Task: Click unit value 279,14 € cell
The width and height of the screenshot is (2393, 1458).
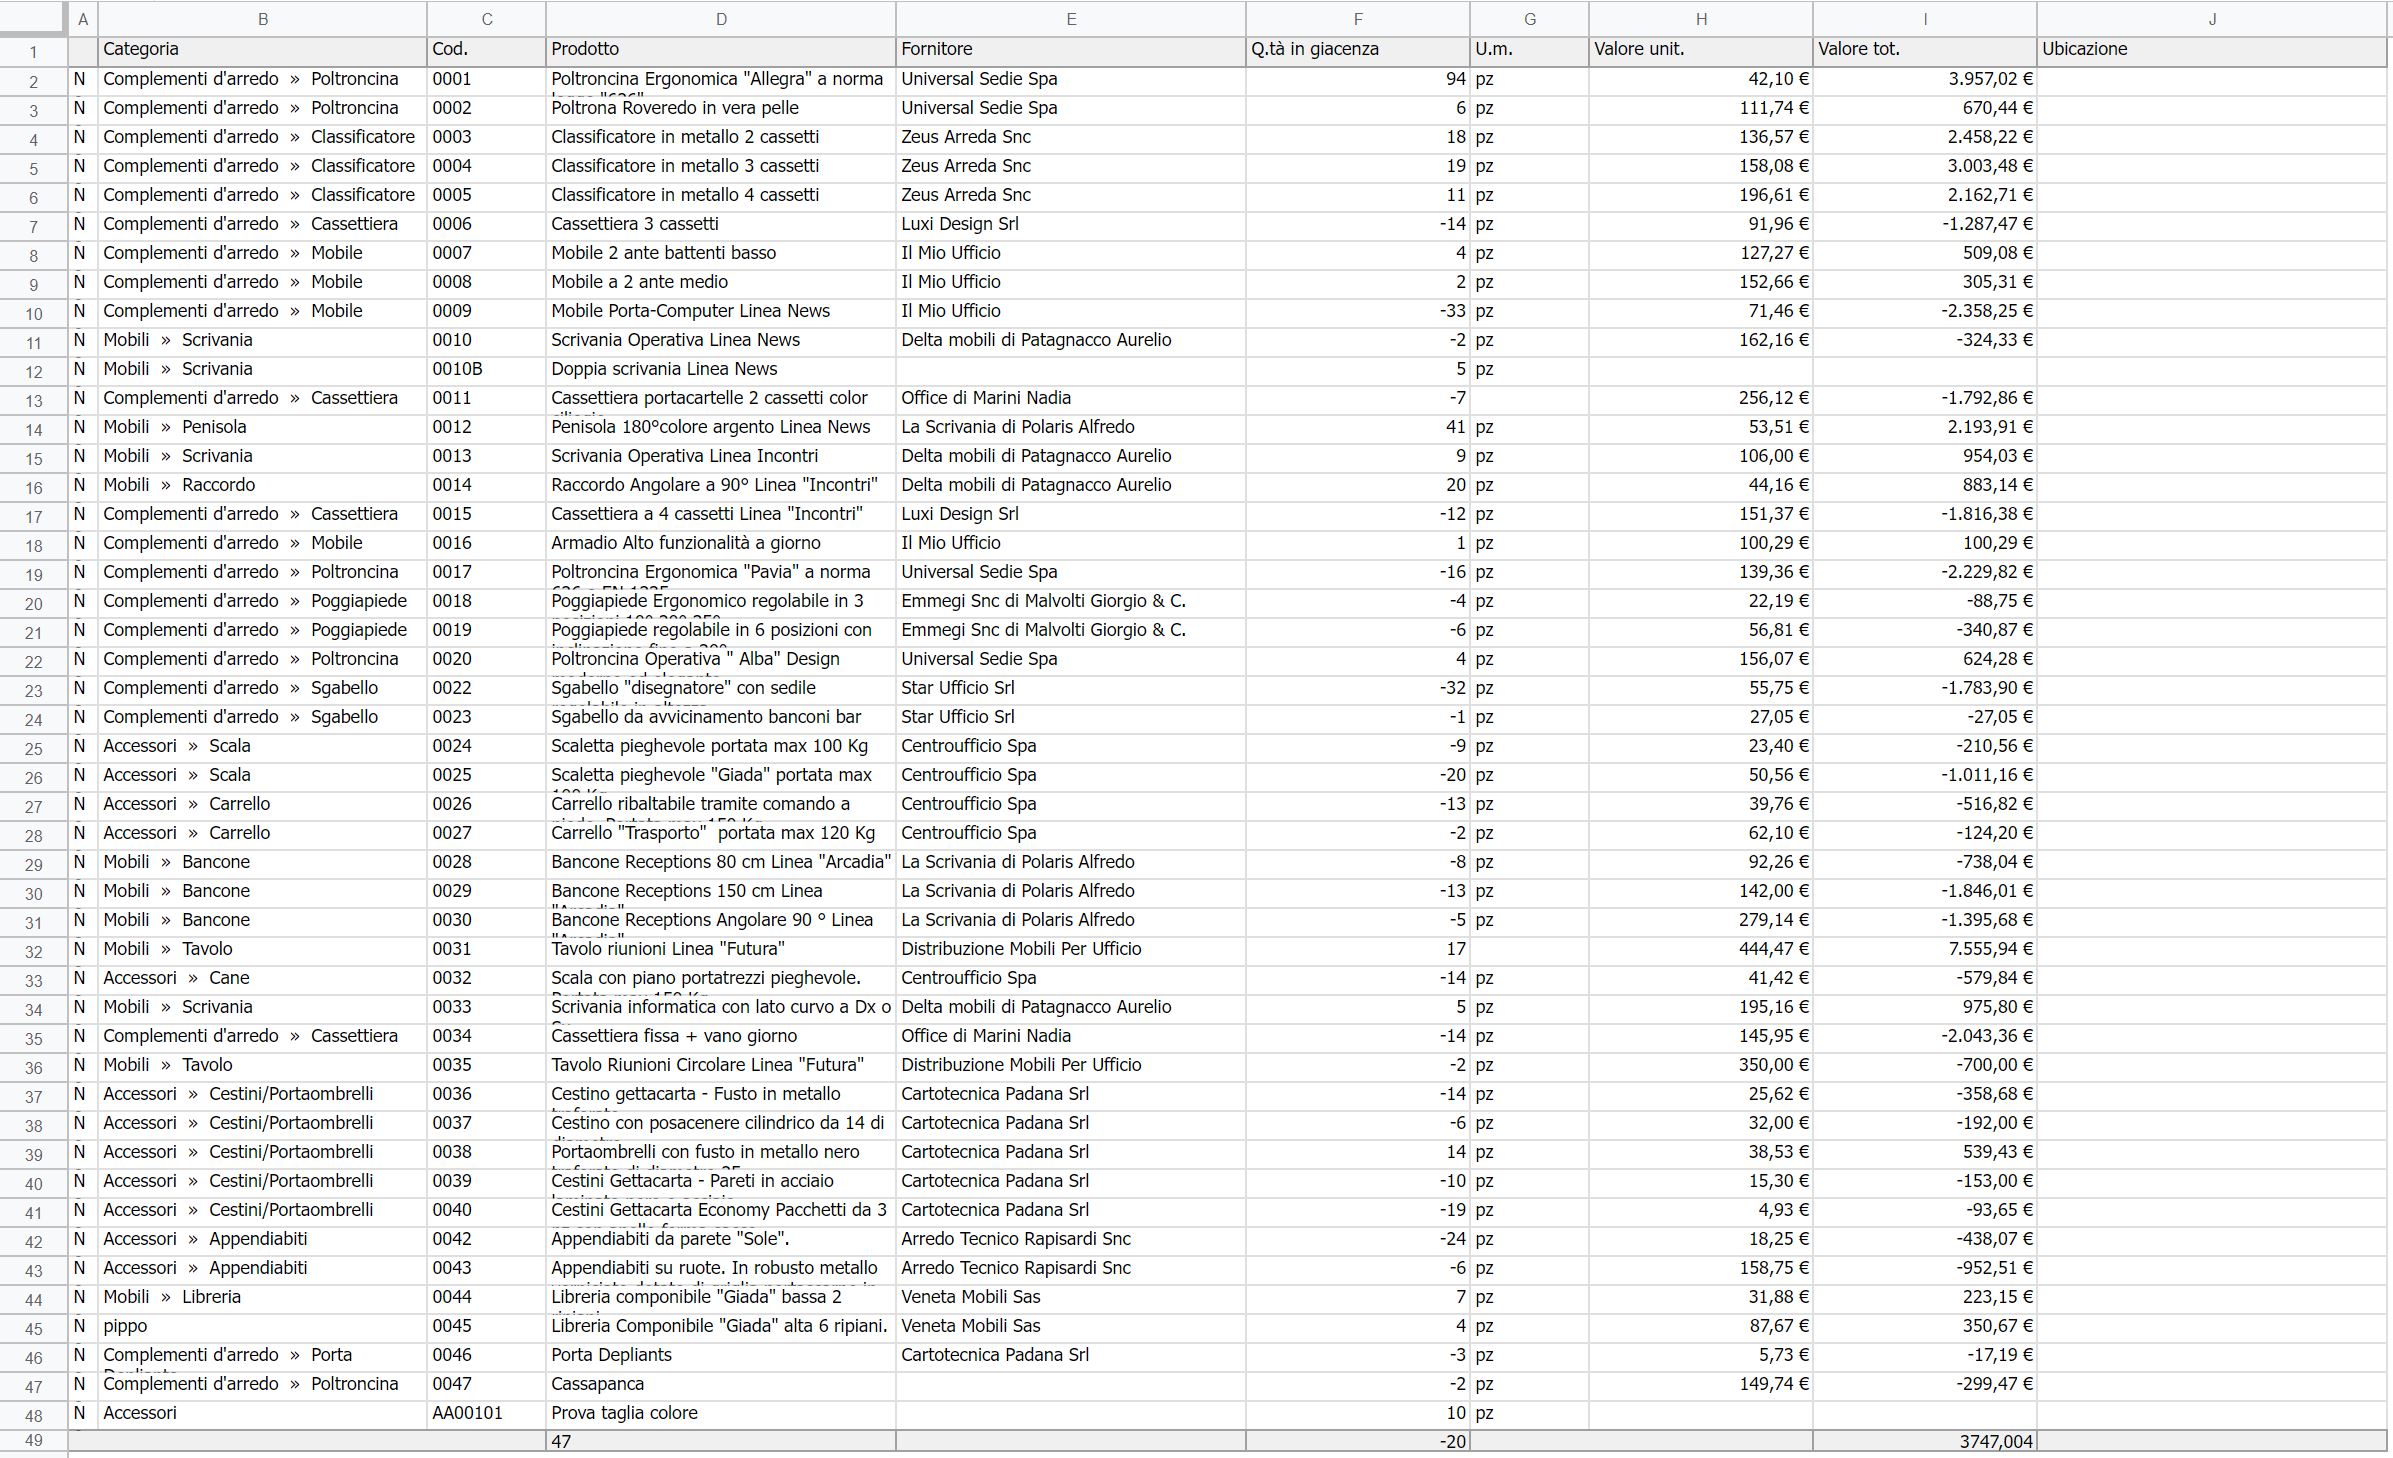Action: click(x=1701, y=921)
